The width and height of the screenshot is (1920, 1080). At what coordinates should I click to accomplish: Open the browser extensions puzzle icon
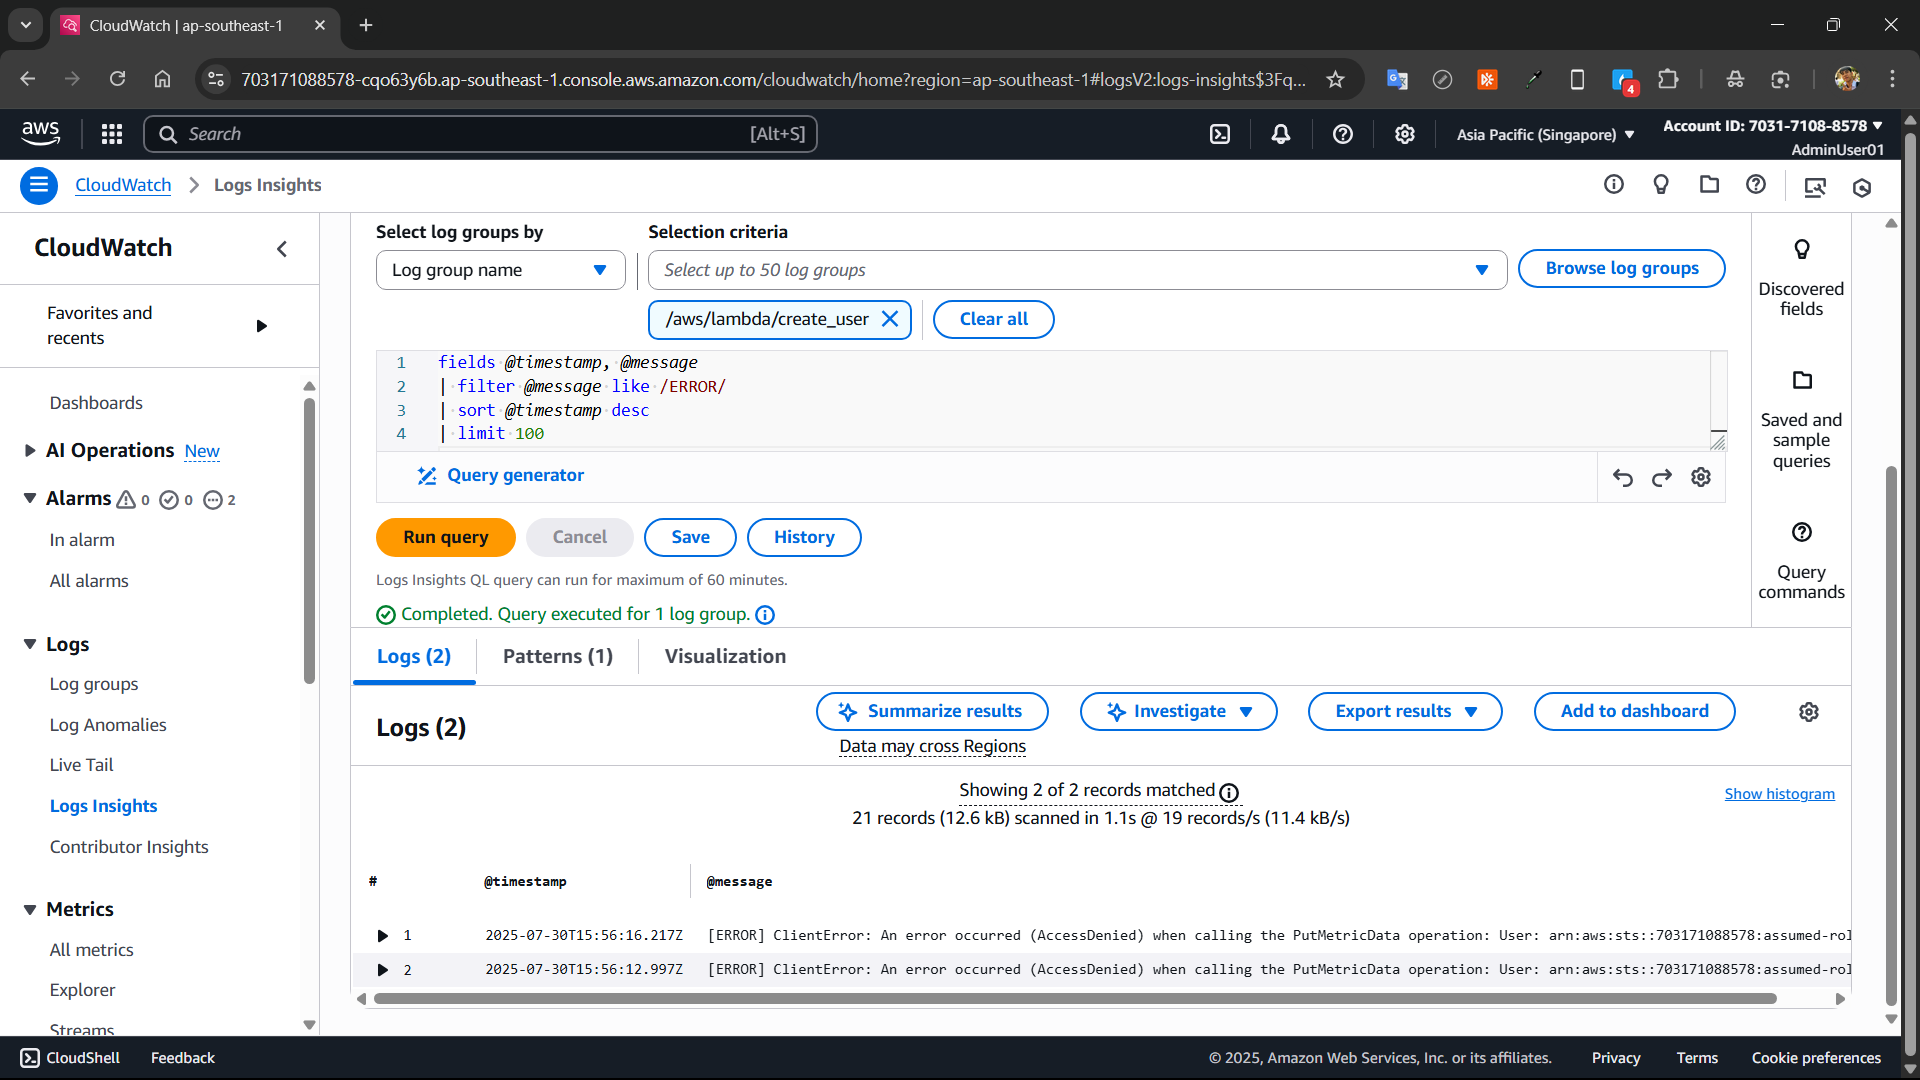pyautogui.click(x=1668, y=79)
